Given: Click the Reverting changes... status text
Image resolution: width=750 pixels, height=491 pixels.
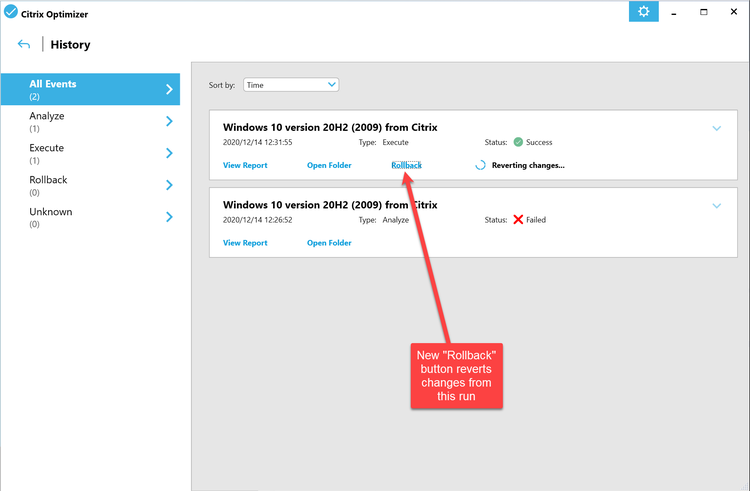Looking at the screenshot, I should (x=528, y=165).
